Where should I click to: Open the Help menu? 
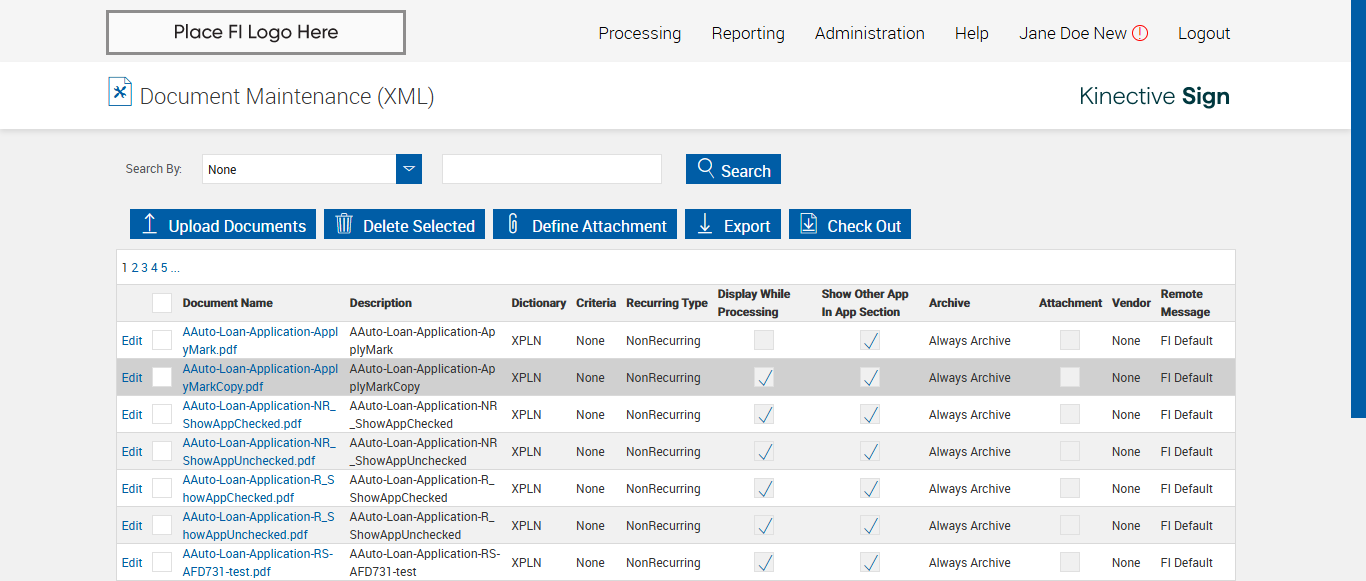tap(971, 33)
